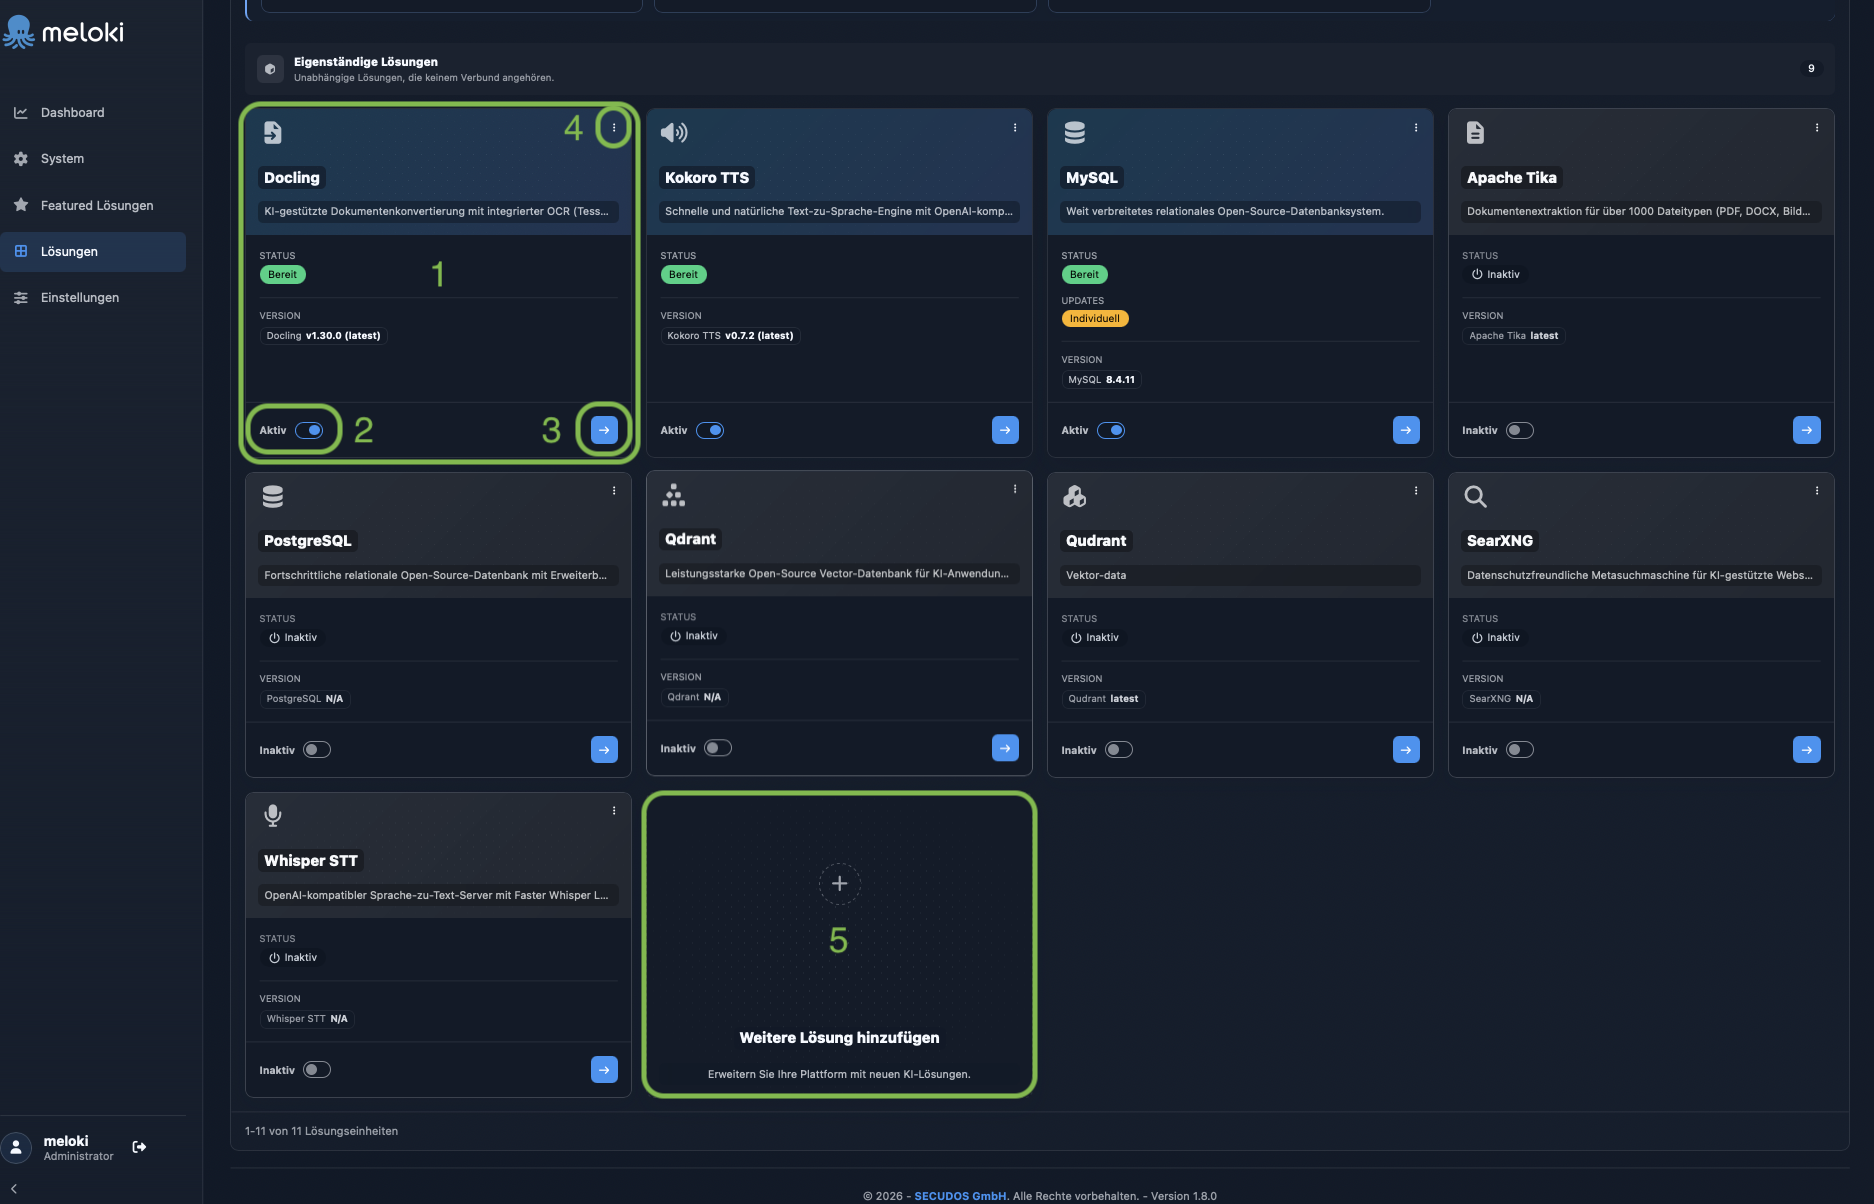Open the Kokoro TTS details arrow
1874x1204 pixels.
tap(1005, 430)
